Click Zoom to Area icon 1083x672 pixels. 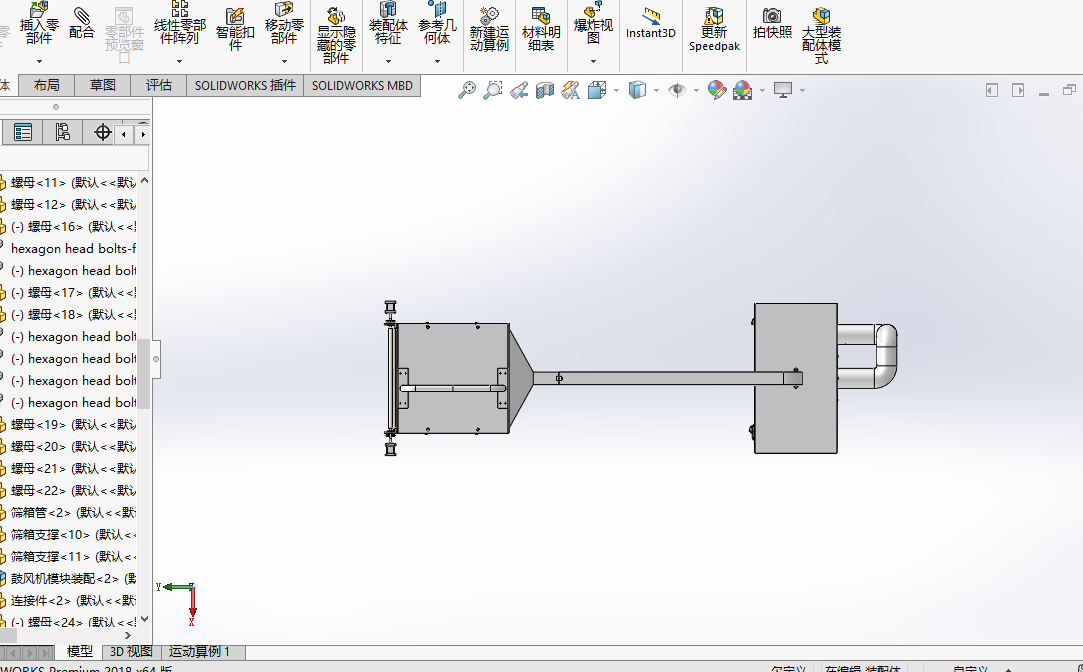click(x=492, y=90)
